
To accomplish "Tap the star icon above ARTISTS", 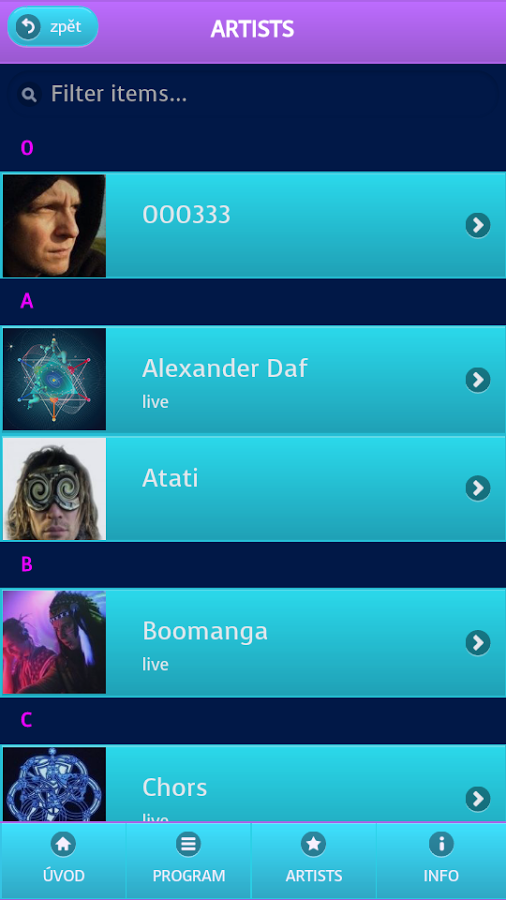I will click(x=313, y=844).
